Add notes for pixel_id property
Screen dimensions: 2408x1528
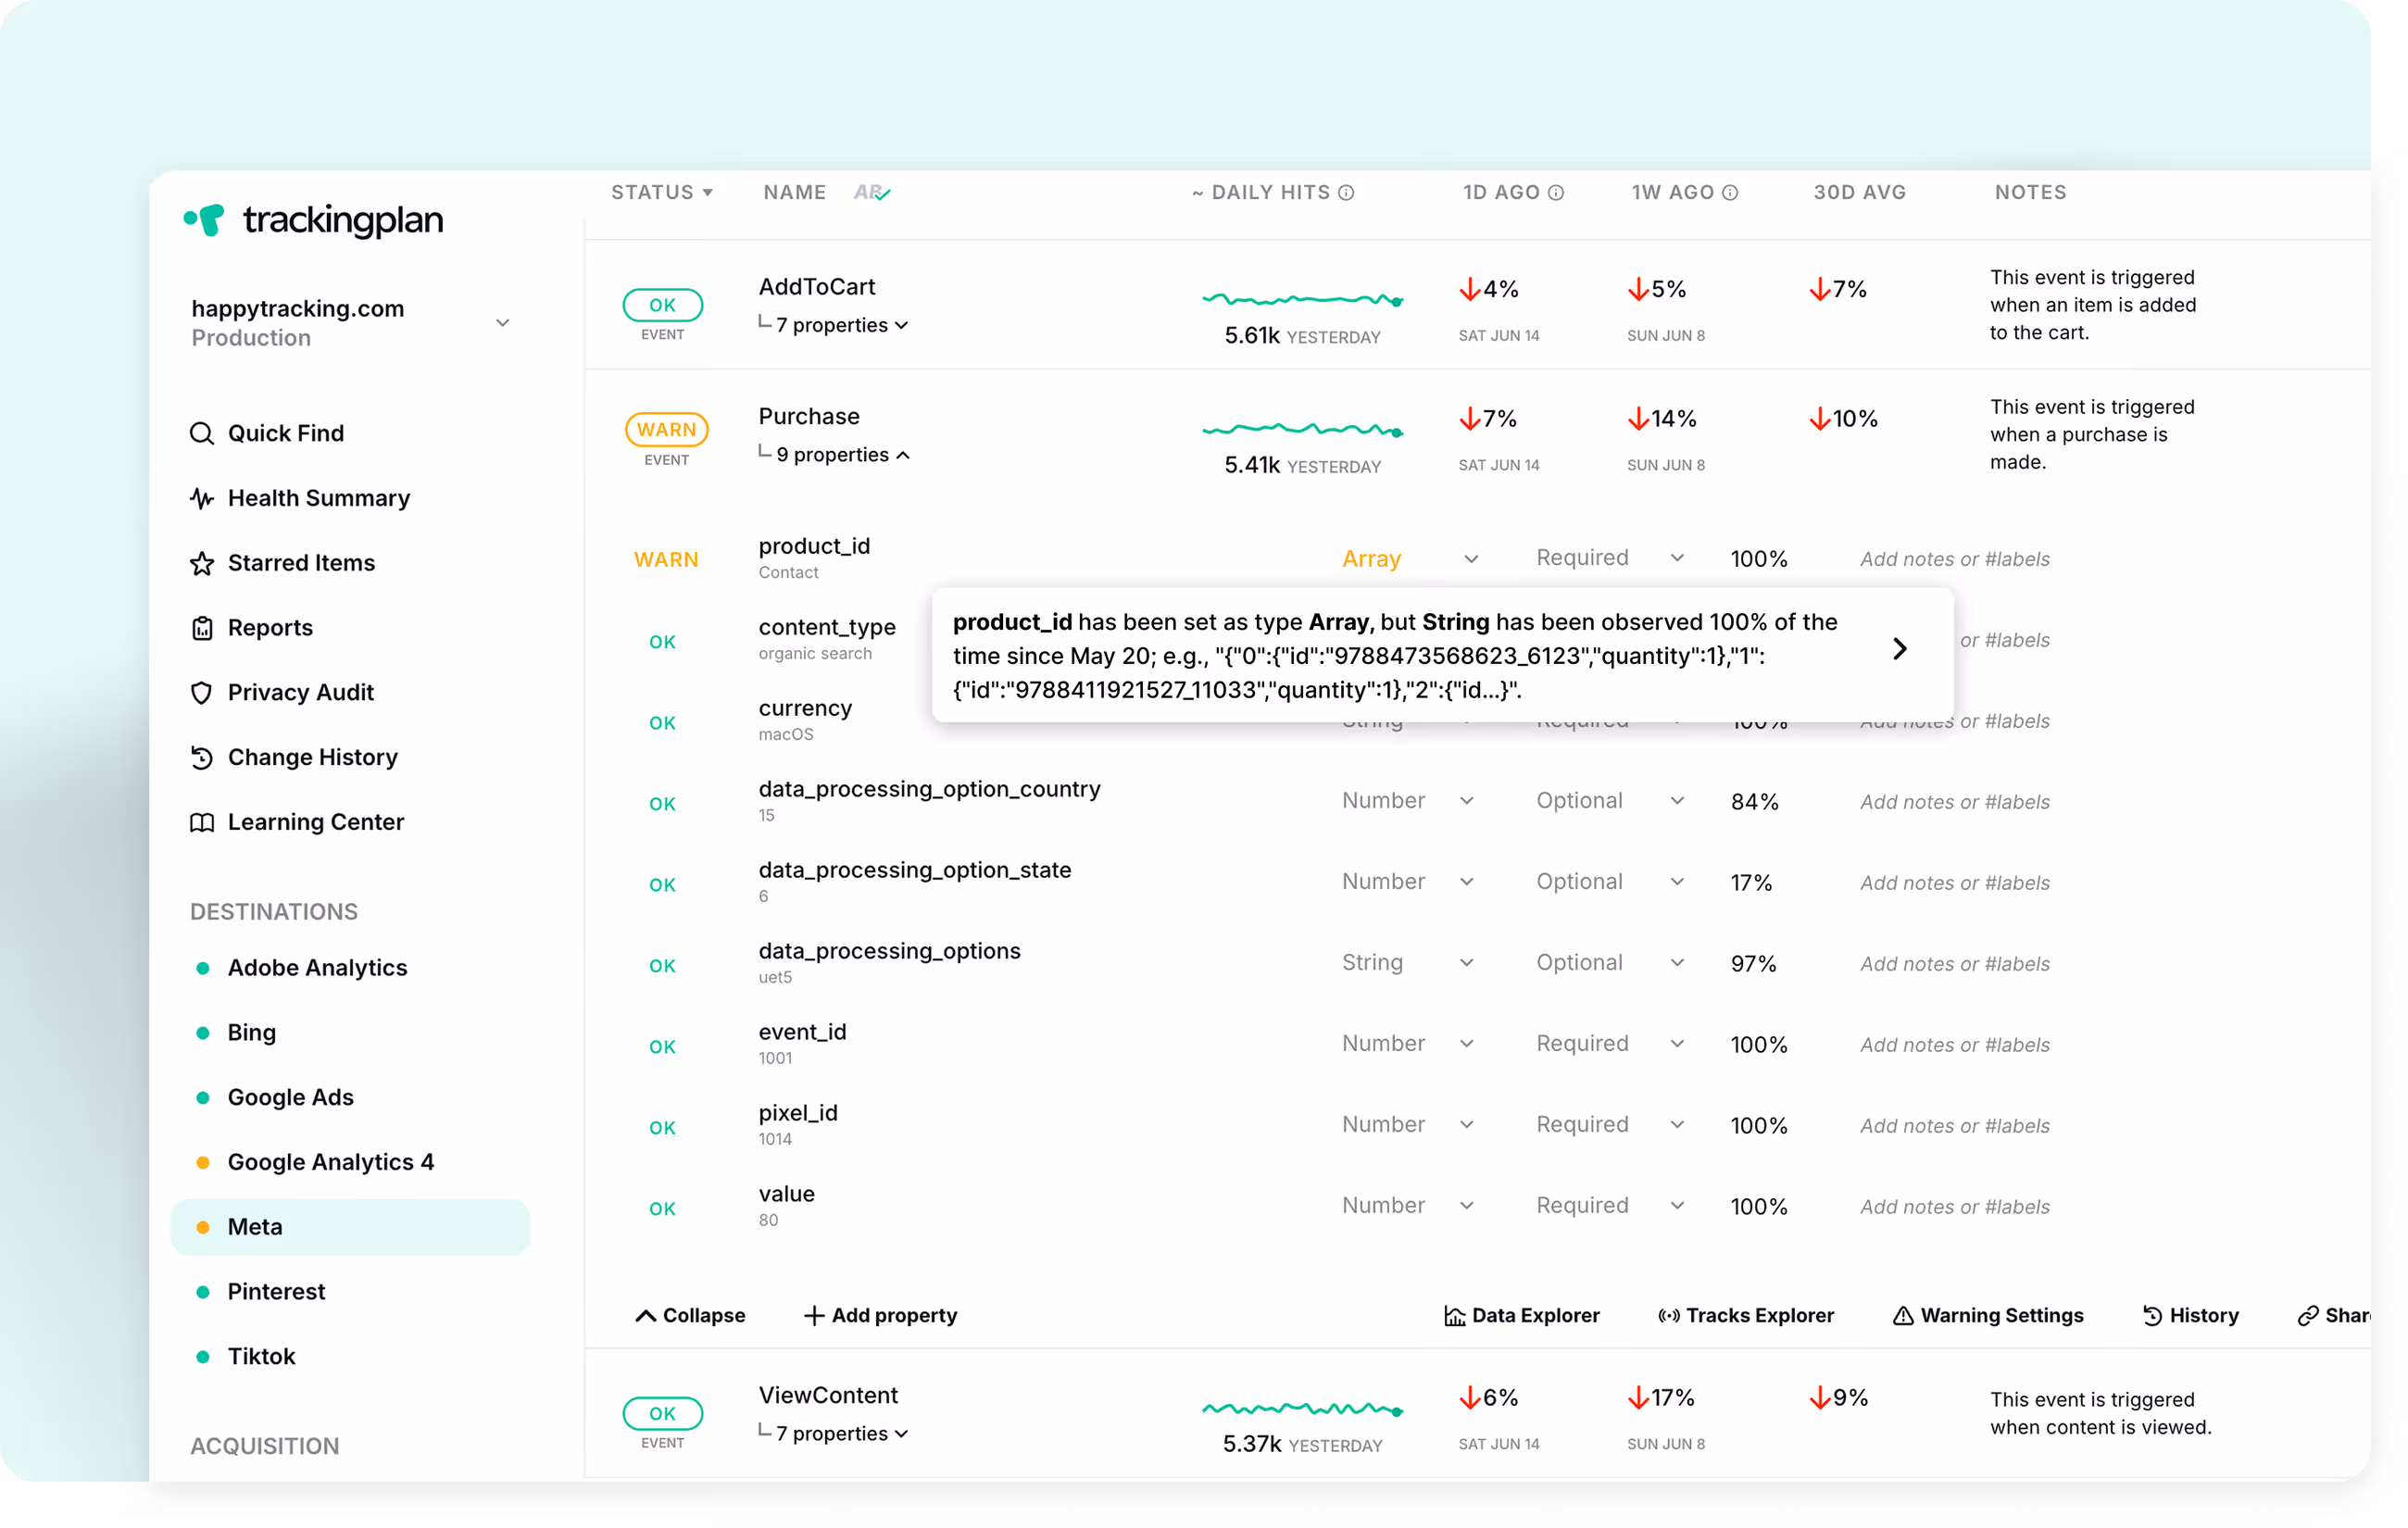(1955, 1125)
